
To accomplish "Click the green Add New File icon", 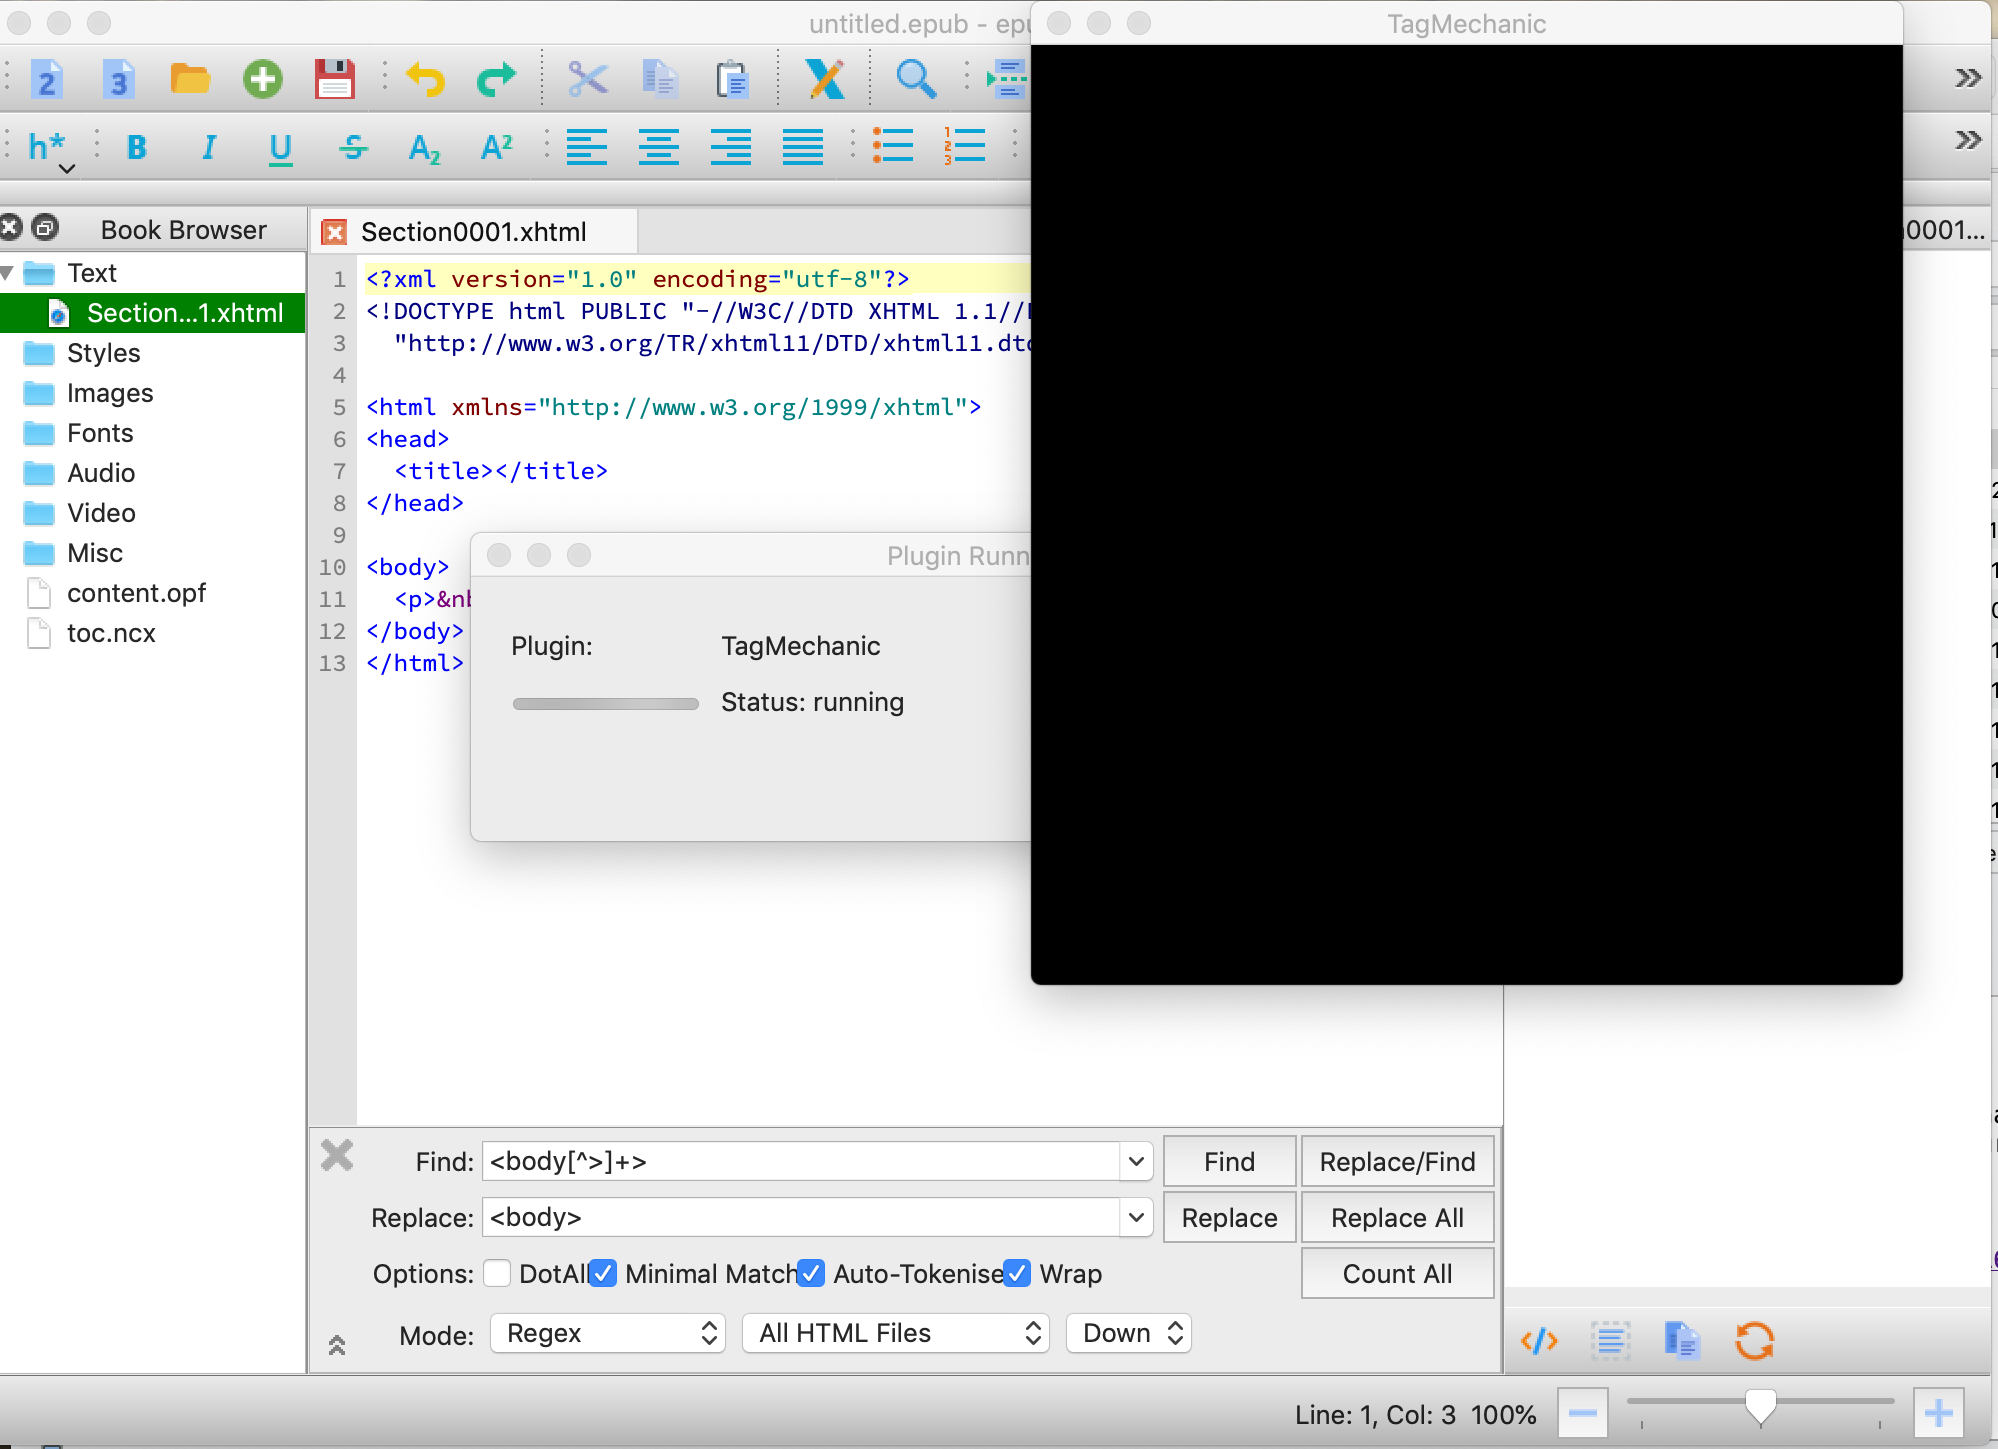I will (262, 79).
